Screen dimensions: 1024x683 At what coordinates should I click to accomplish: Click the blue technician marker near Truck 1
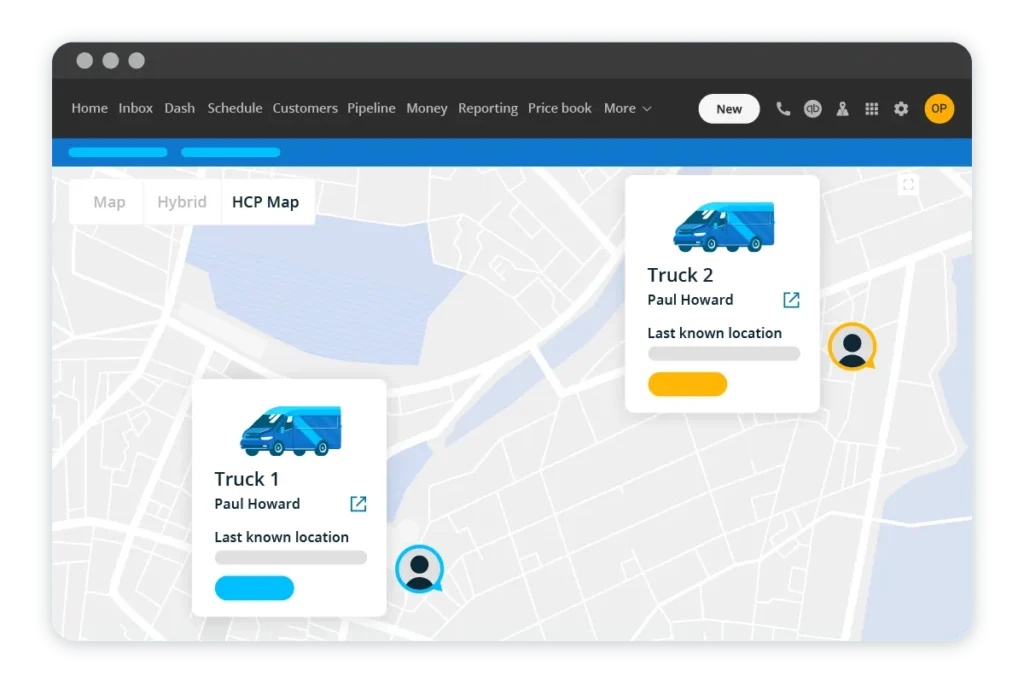[419, 566]
